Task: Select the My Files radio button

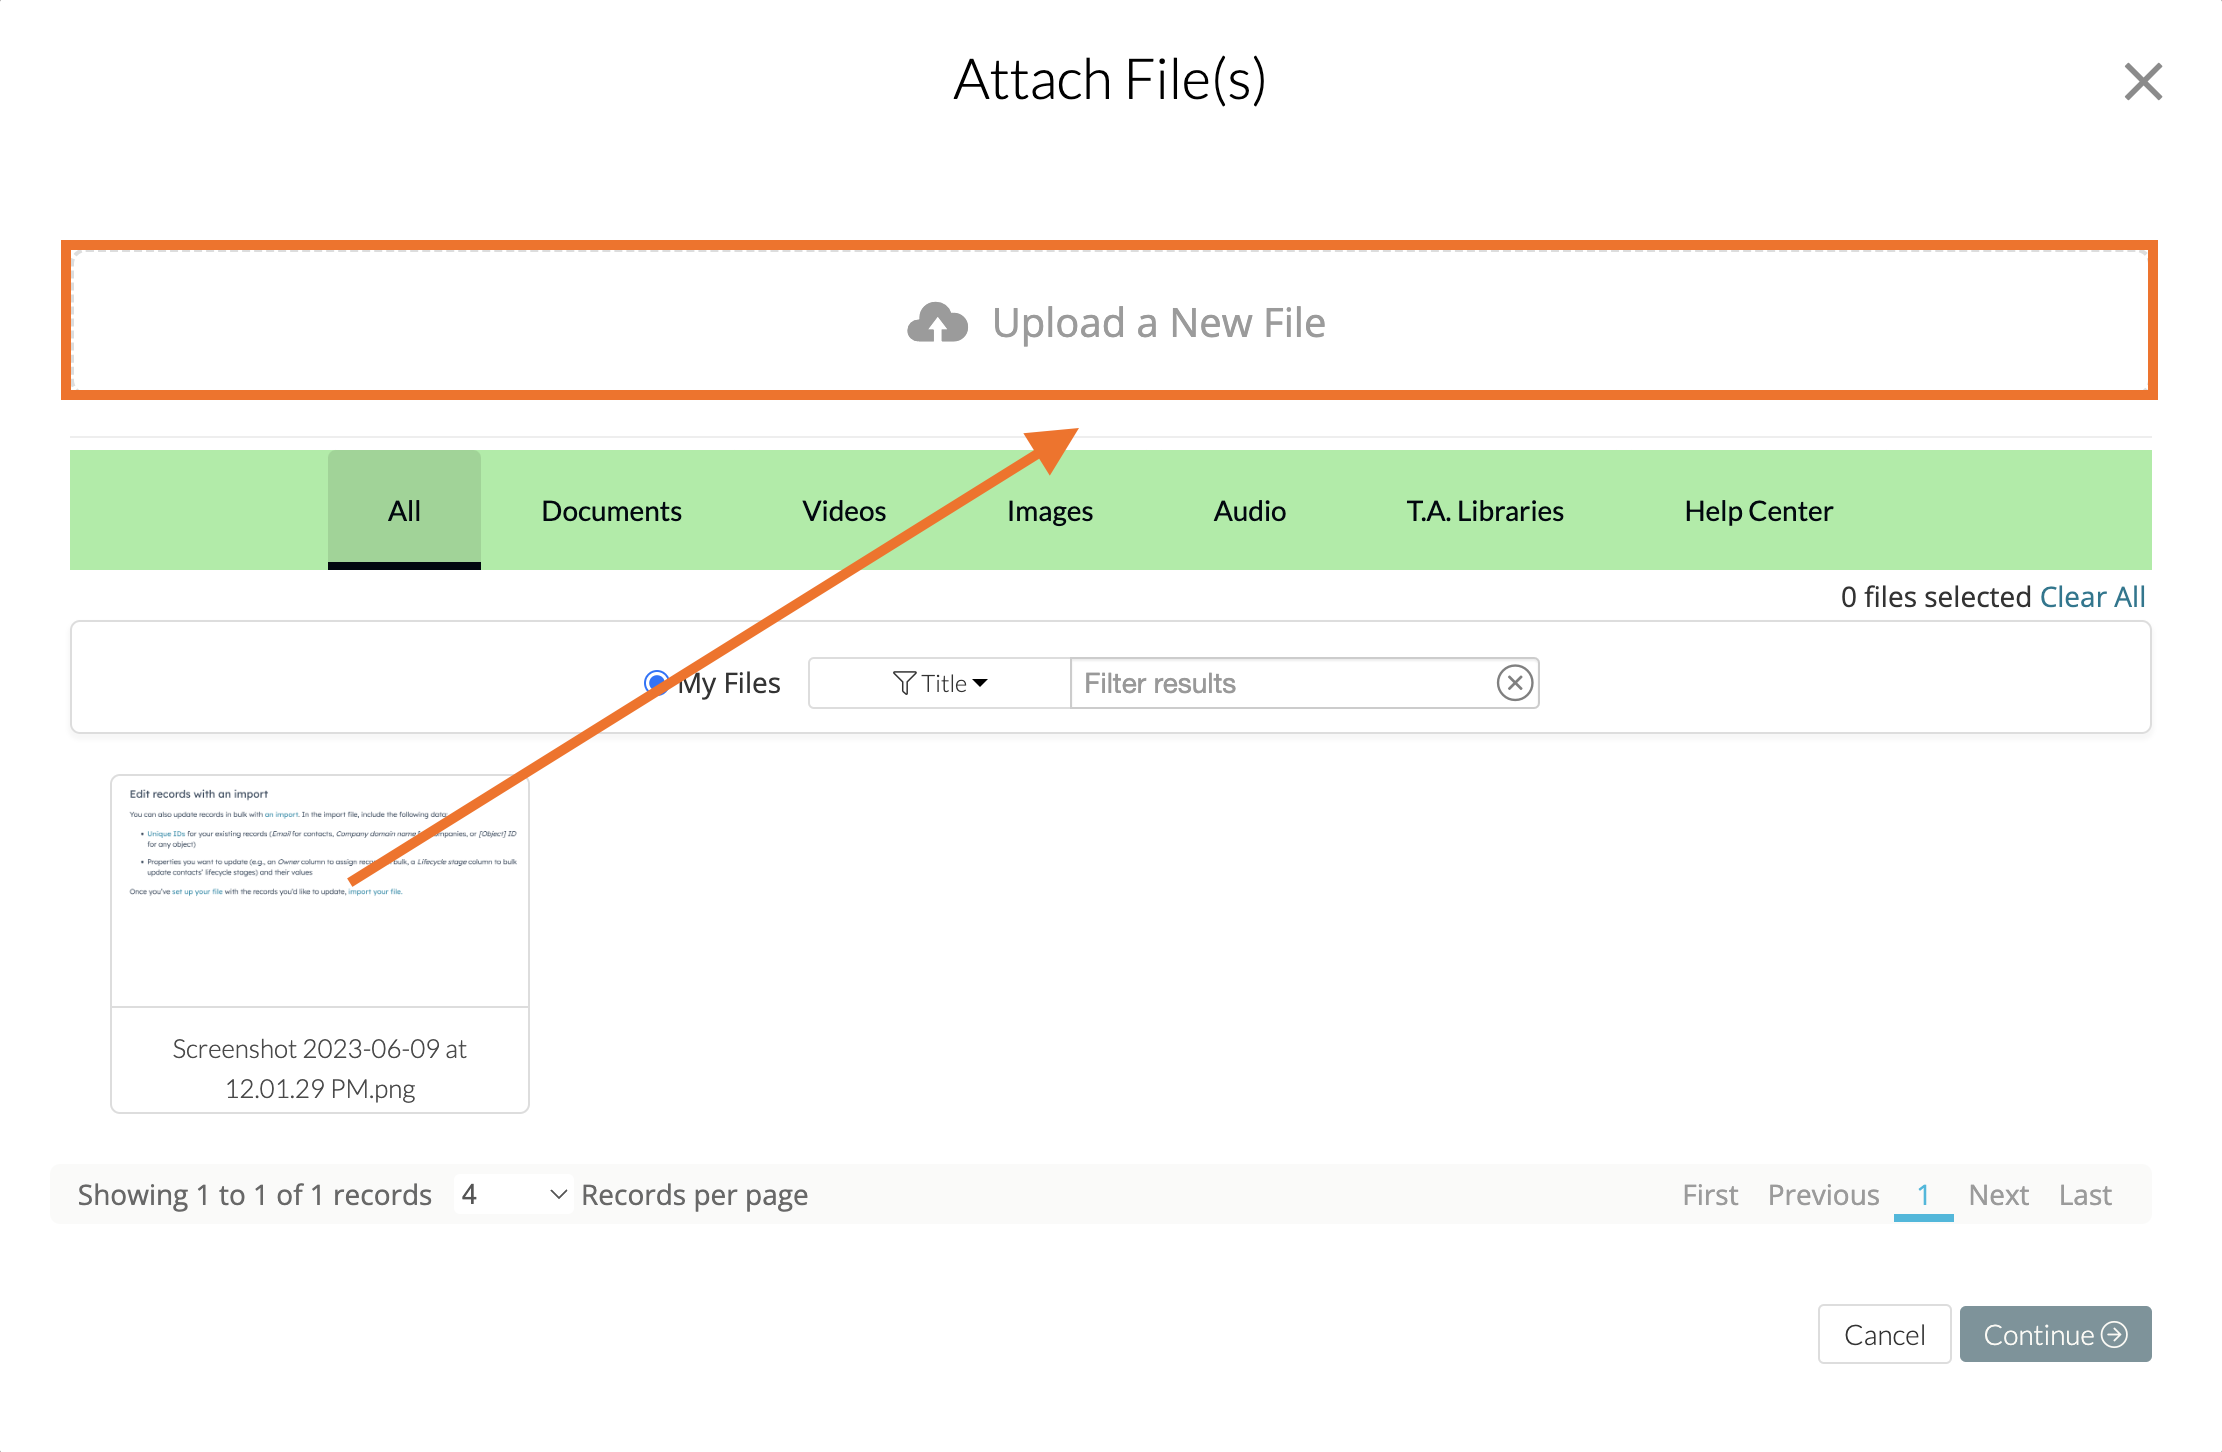Action: (657, 683)
